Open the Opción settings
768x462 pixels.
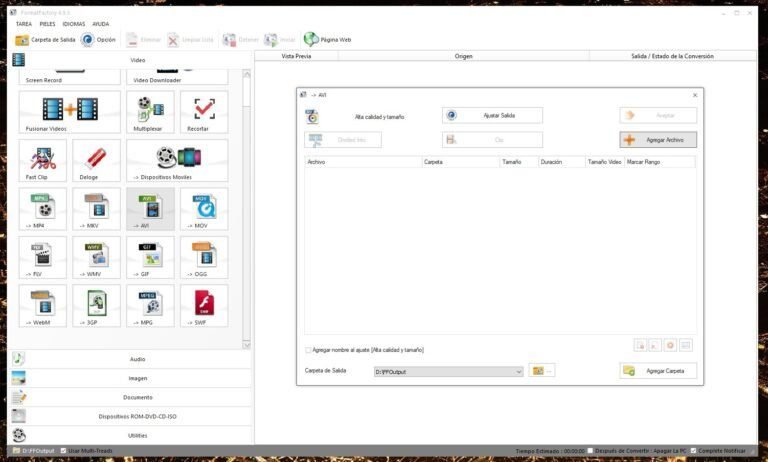(98, 40)
